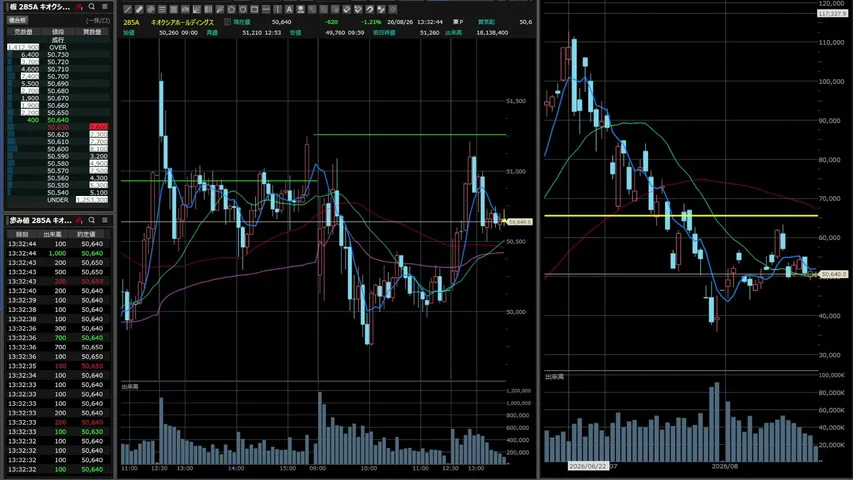
Task: Open search in the order book panel
Action: click(x=91, y=7)
